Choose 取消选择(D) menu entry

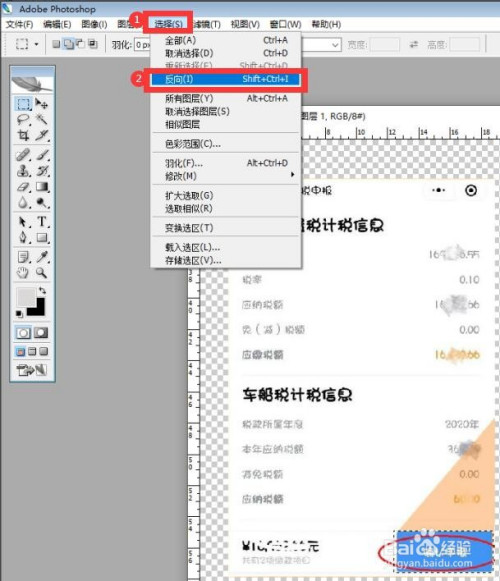[226, 53]
